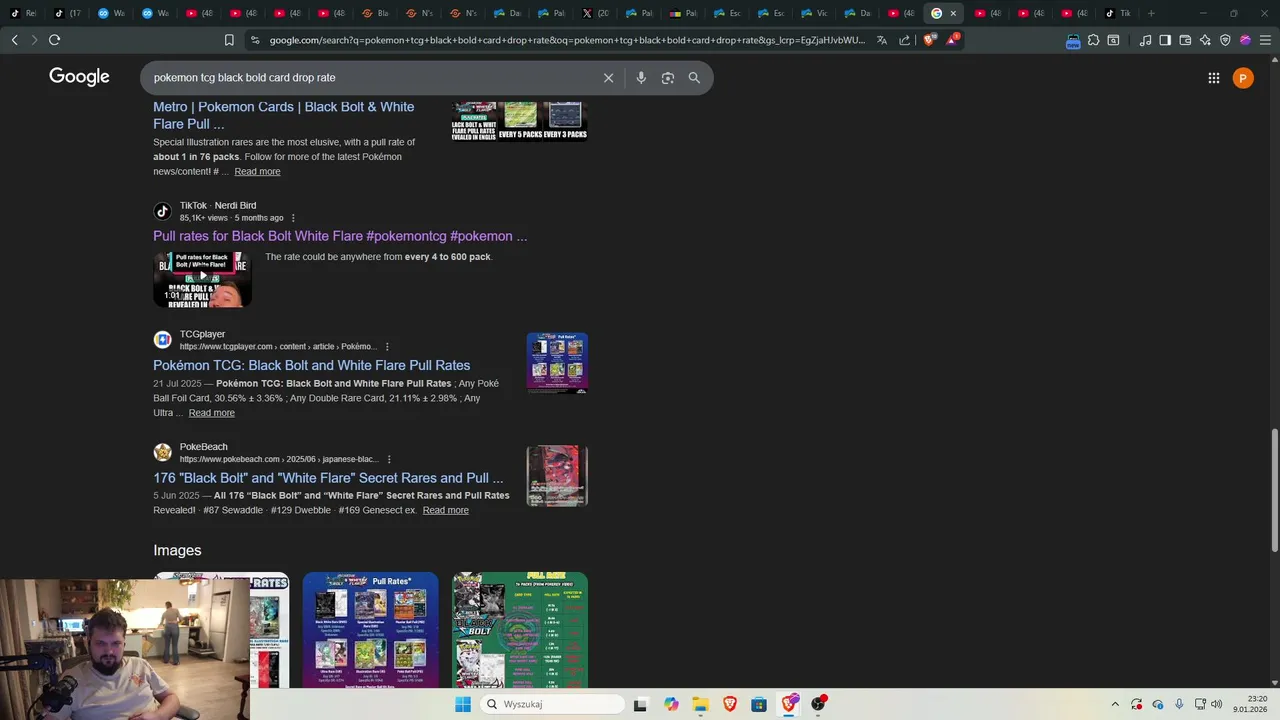
Task: Open Microsoft Store from the taskbar
Action: click(759, 704)
